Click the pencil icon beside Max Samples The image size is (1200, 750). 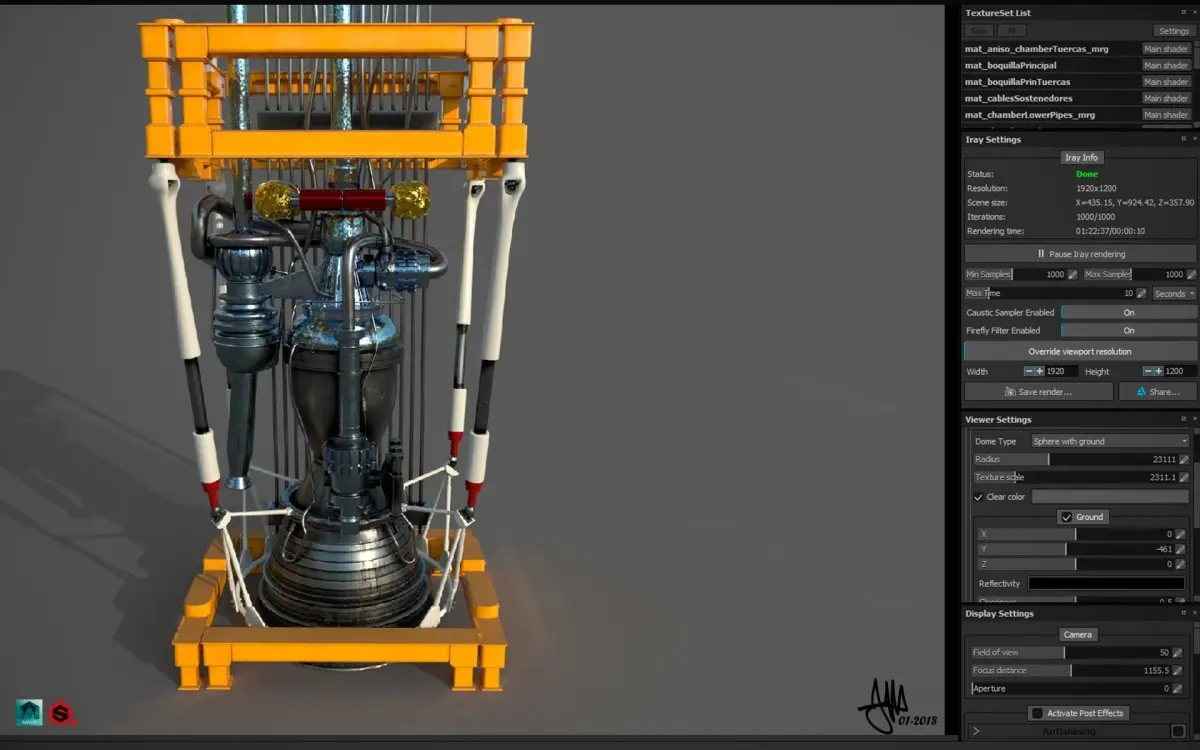[x=1192, y=274]
